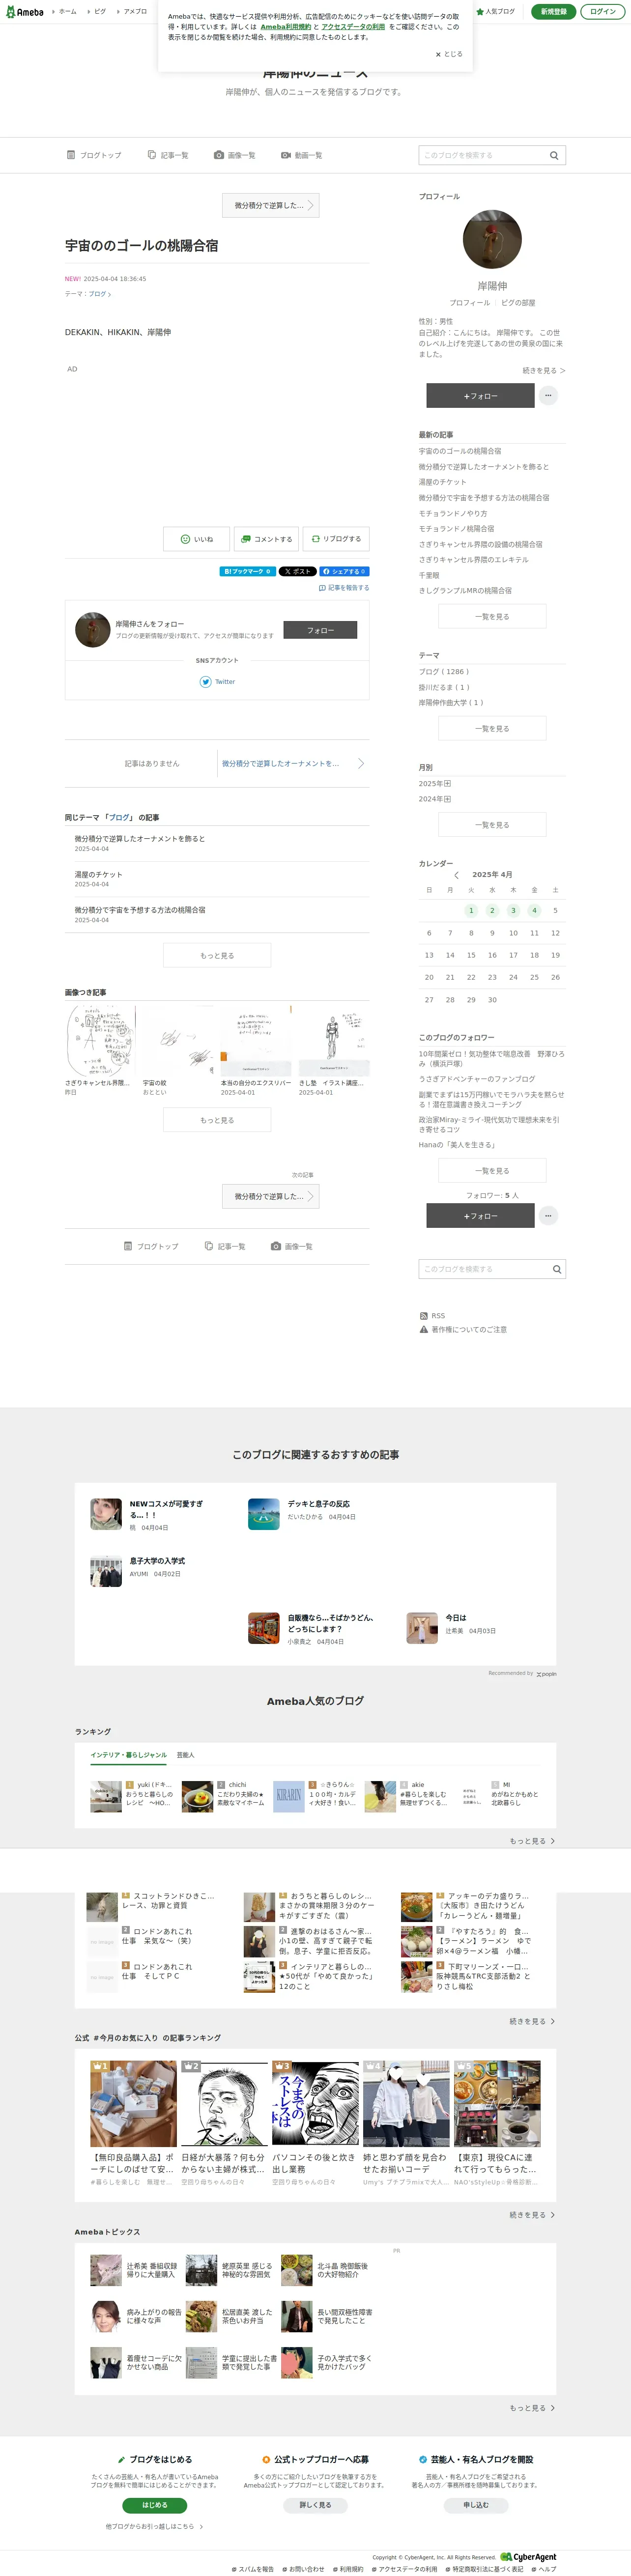Open the 動画一覧 navigation item
This screenshot has width=631, height=2576.
point(302,155)
